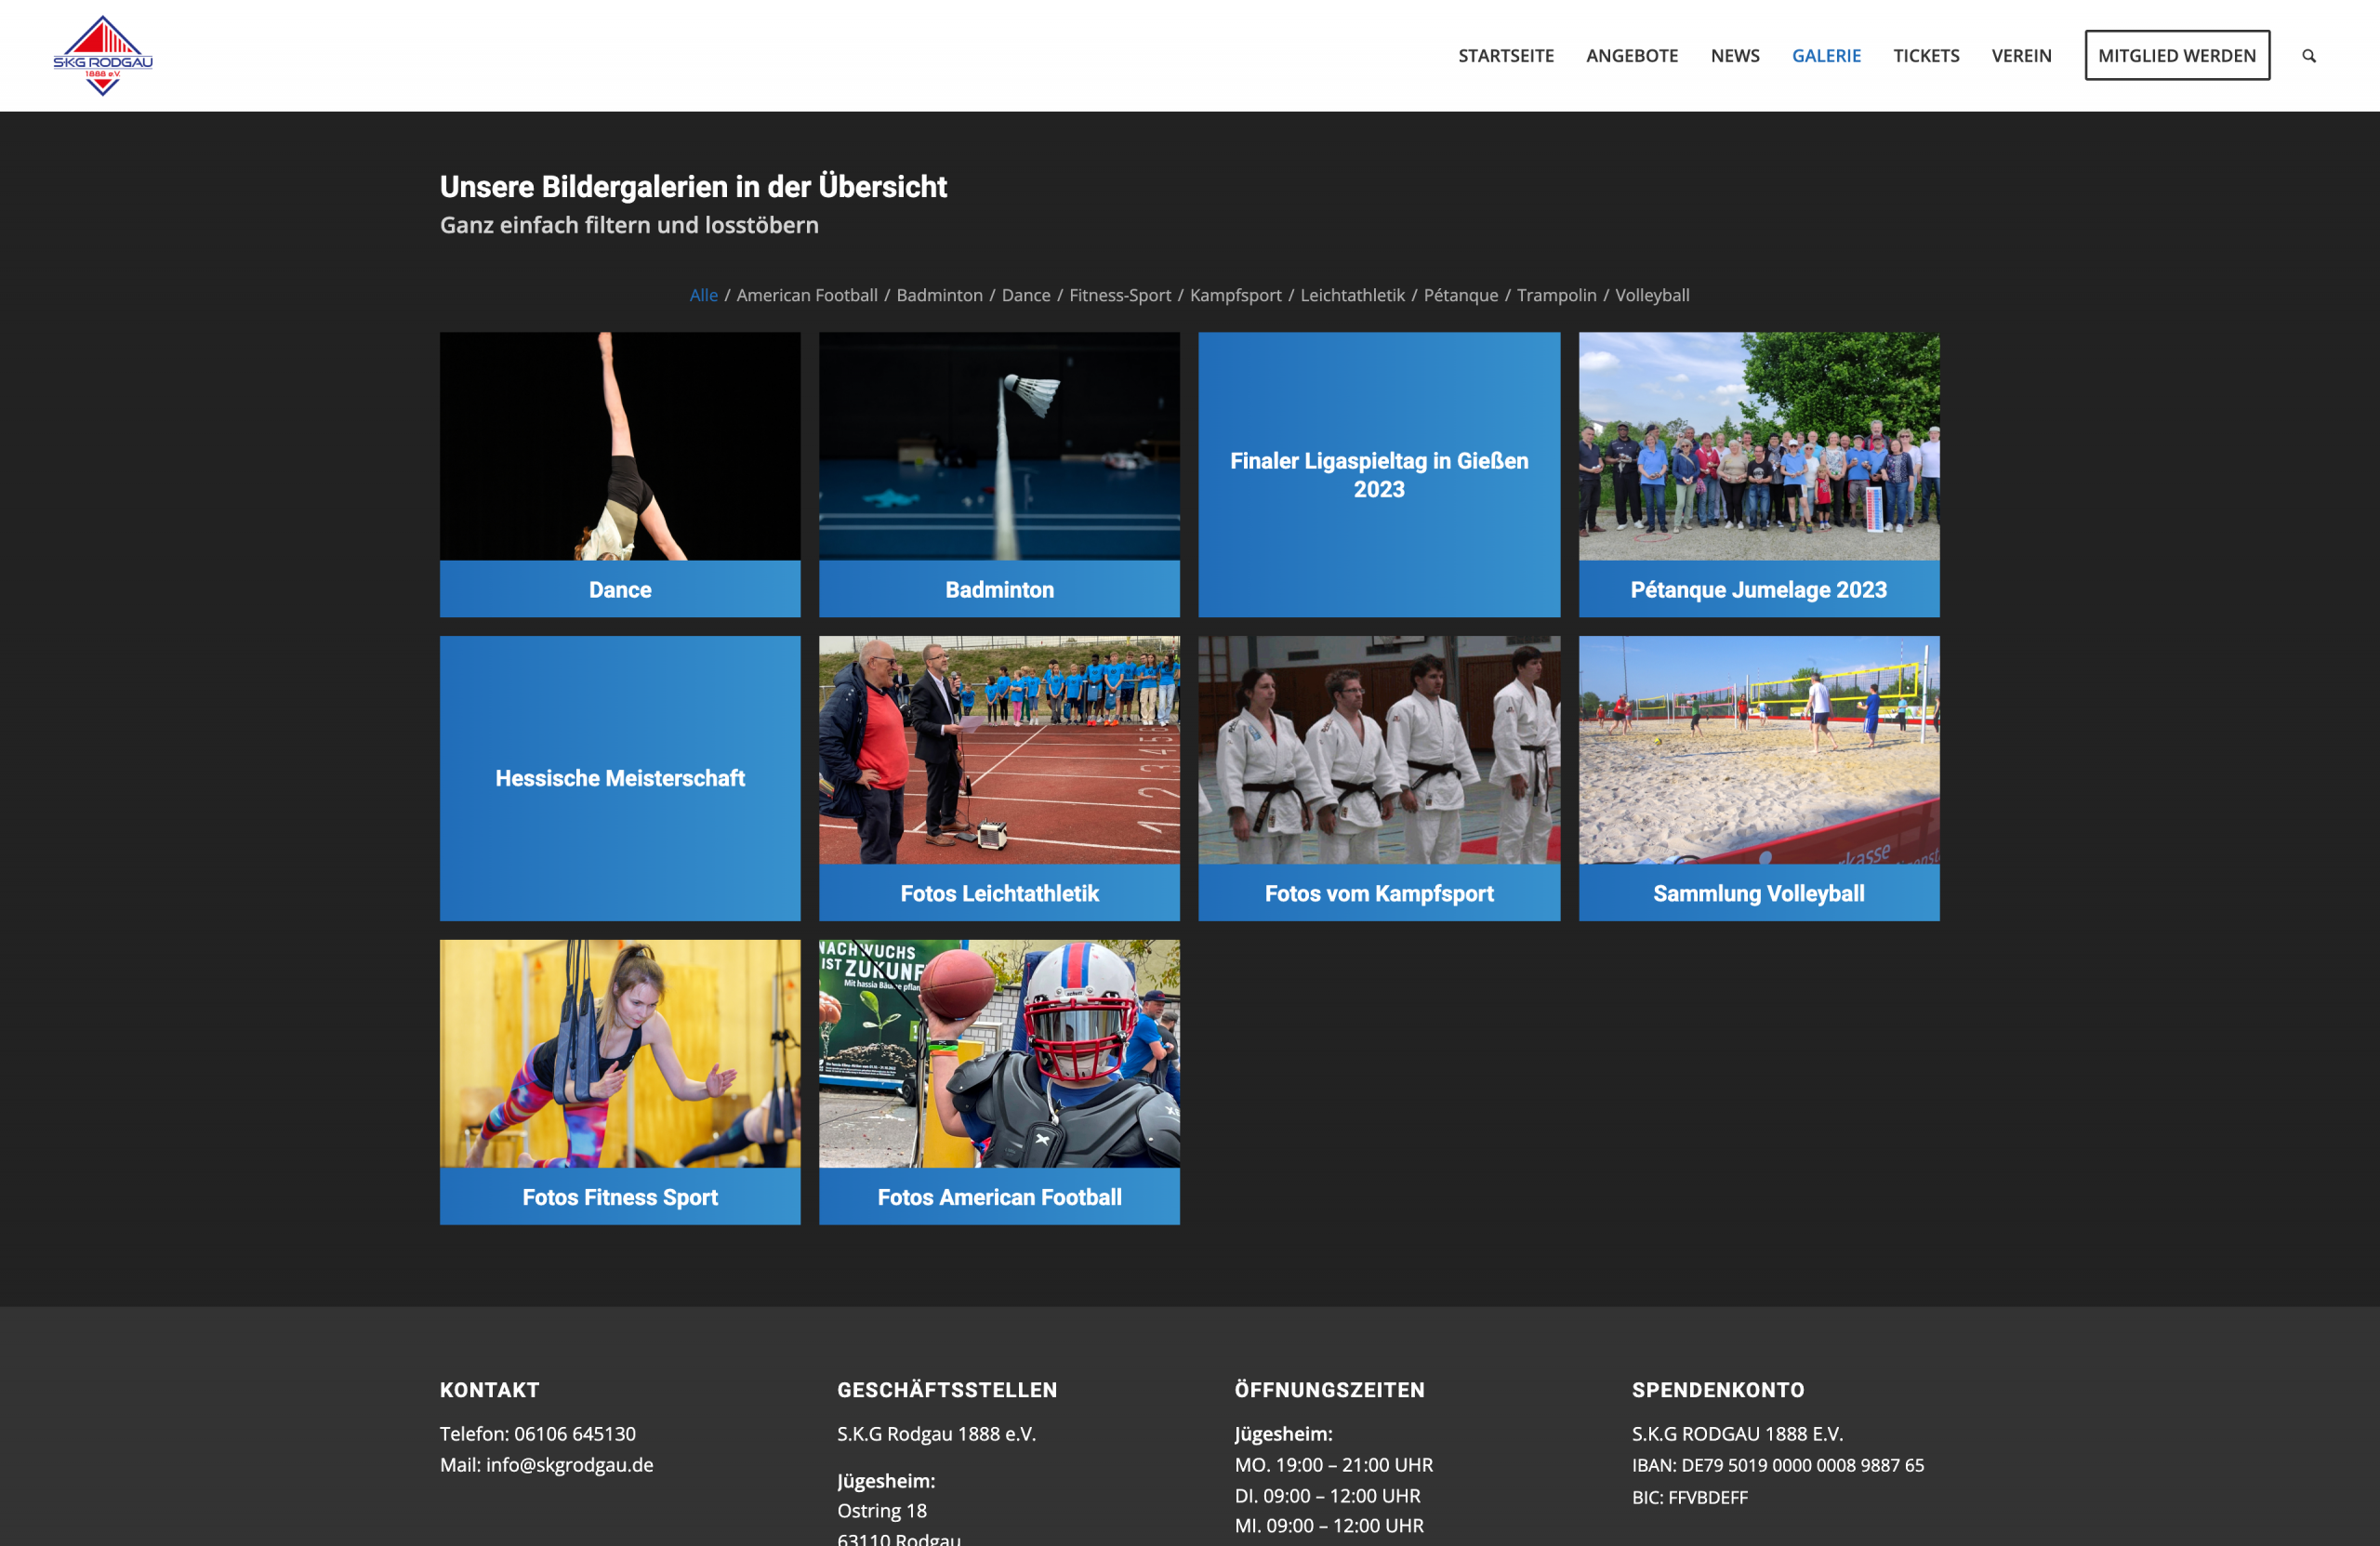View the Pétanque Jumelage 2023 gallery
The image size is (2380, 1546).
click(1758, 473)
